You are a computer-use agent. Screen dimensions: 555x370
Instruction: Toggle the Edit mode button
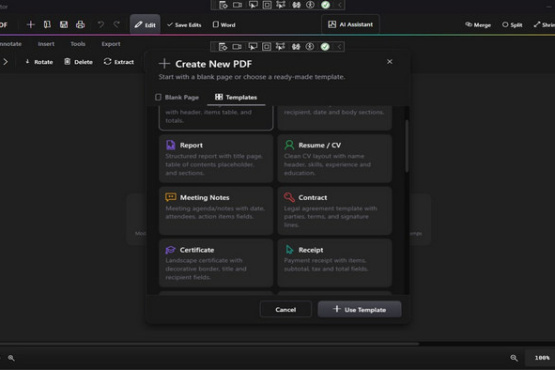(145, 24)
